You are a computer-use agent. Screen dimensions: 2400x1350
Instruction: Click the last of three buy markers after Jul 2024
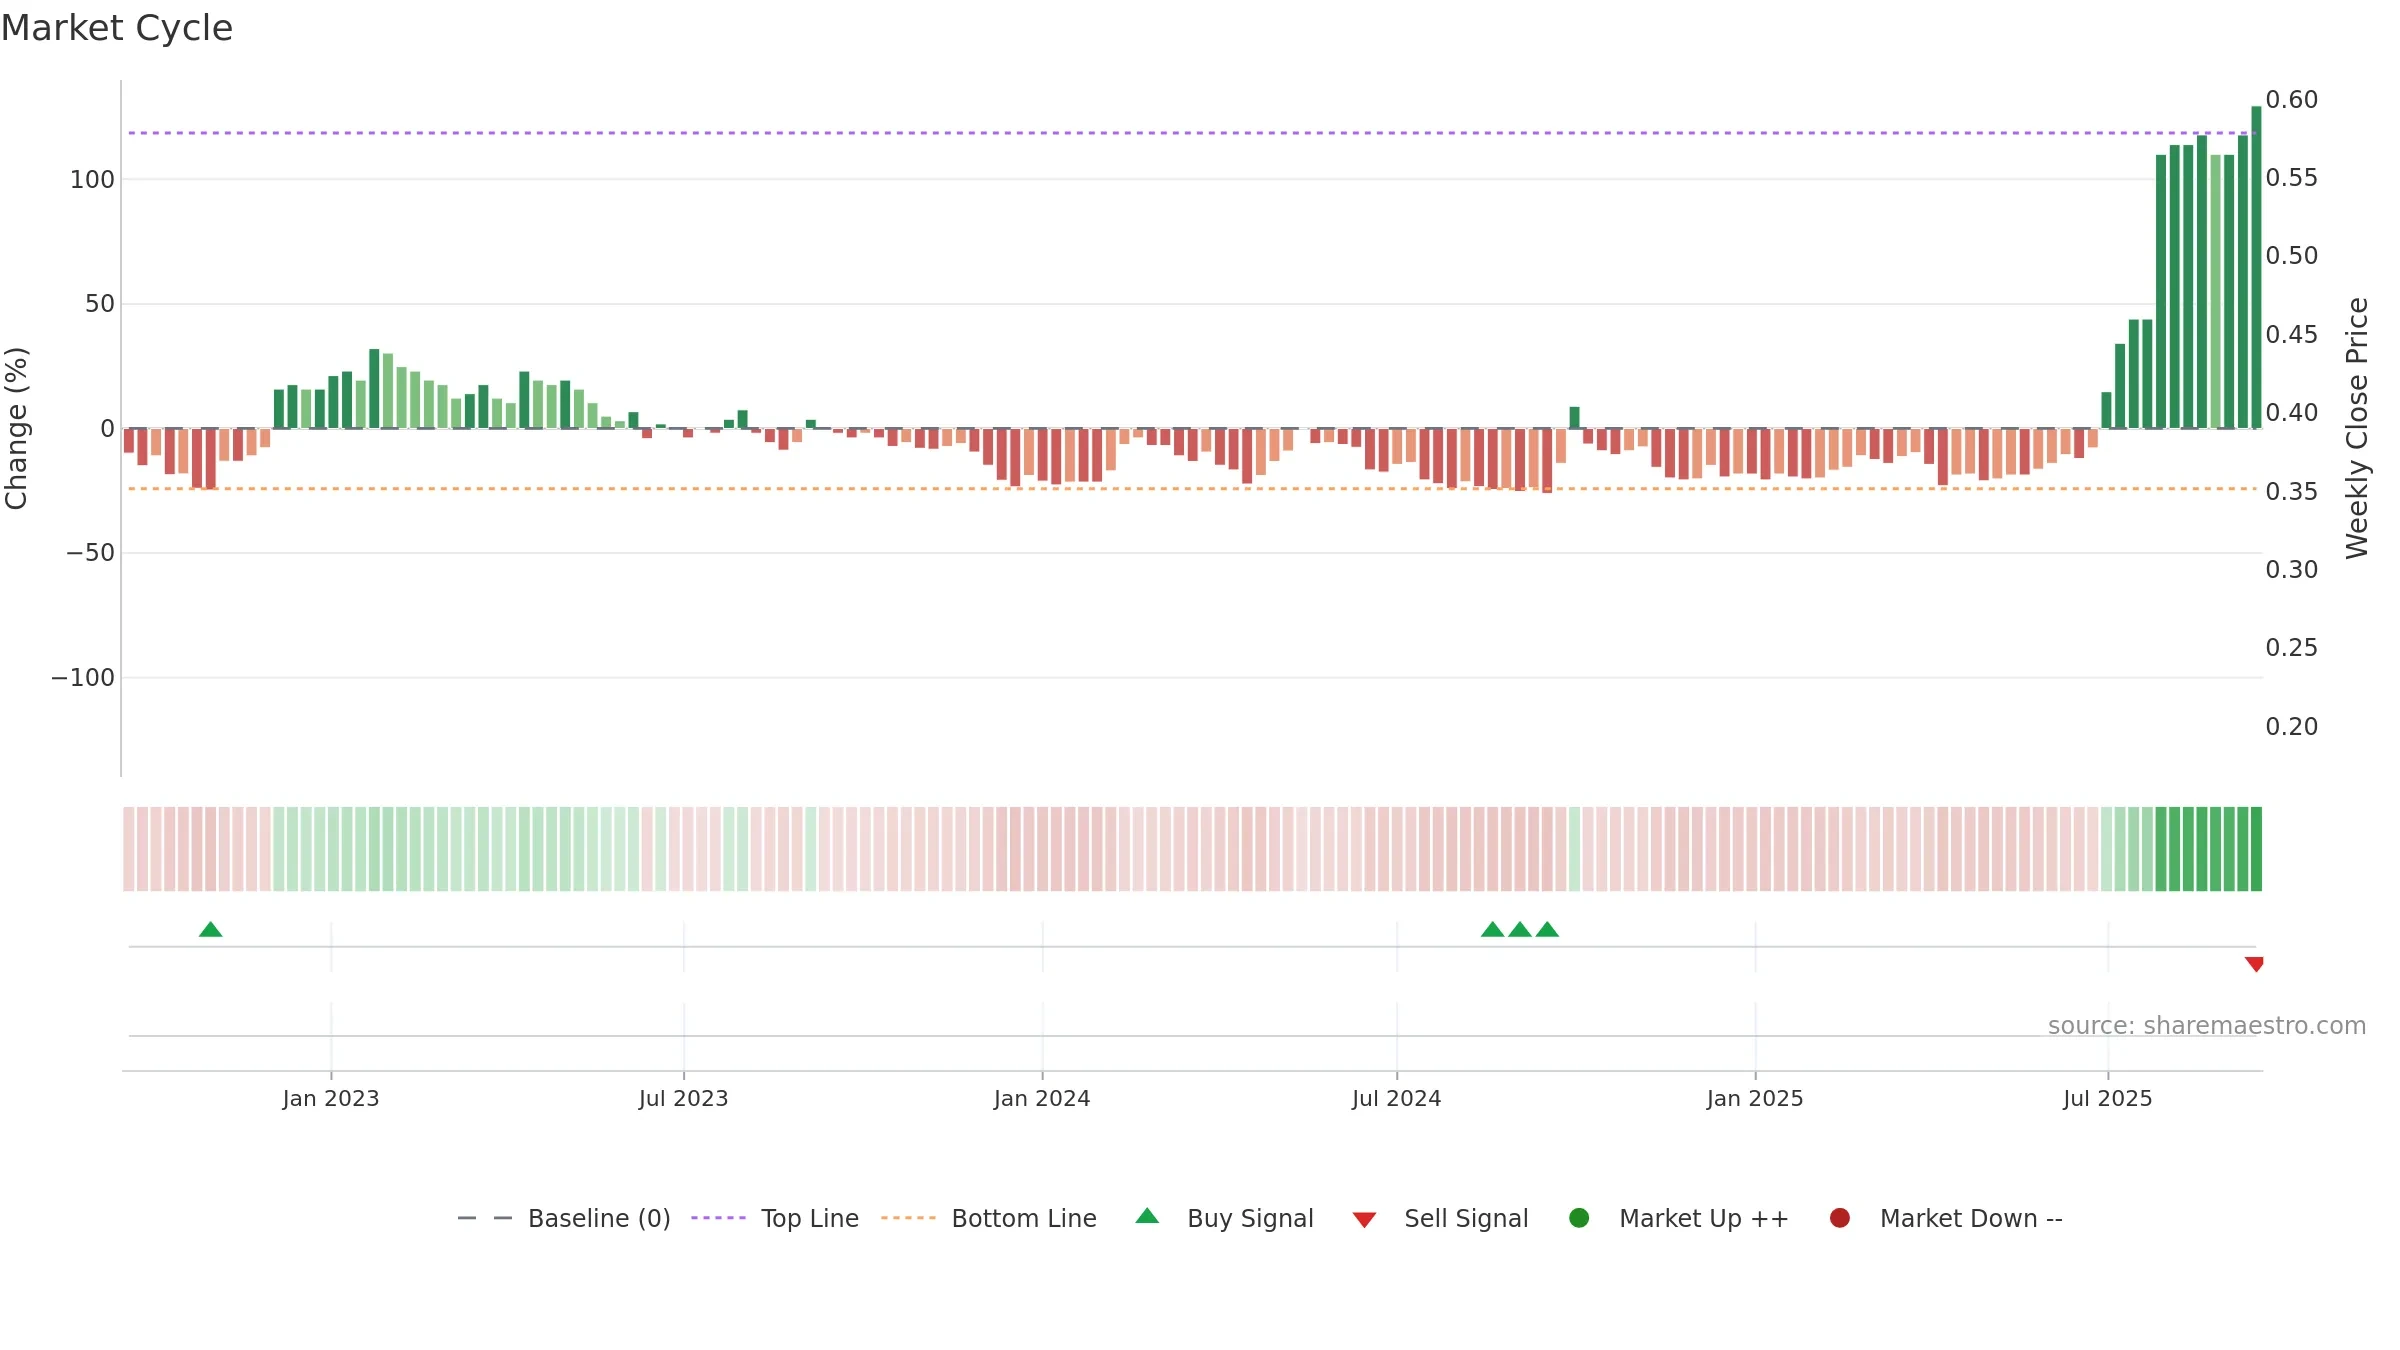[1547, 930]
